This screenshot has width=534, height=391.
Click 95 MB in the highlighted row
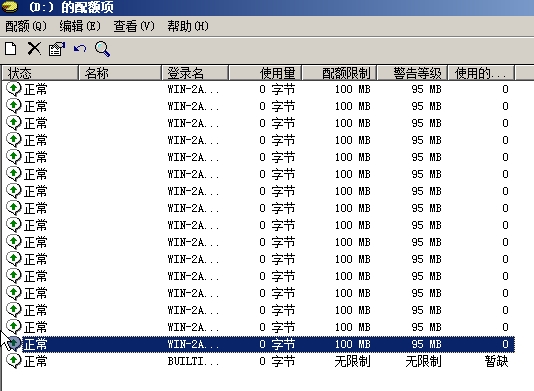(x=426, y=344)
